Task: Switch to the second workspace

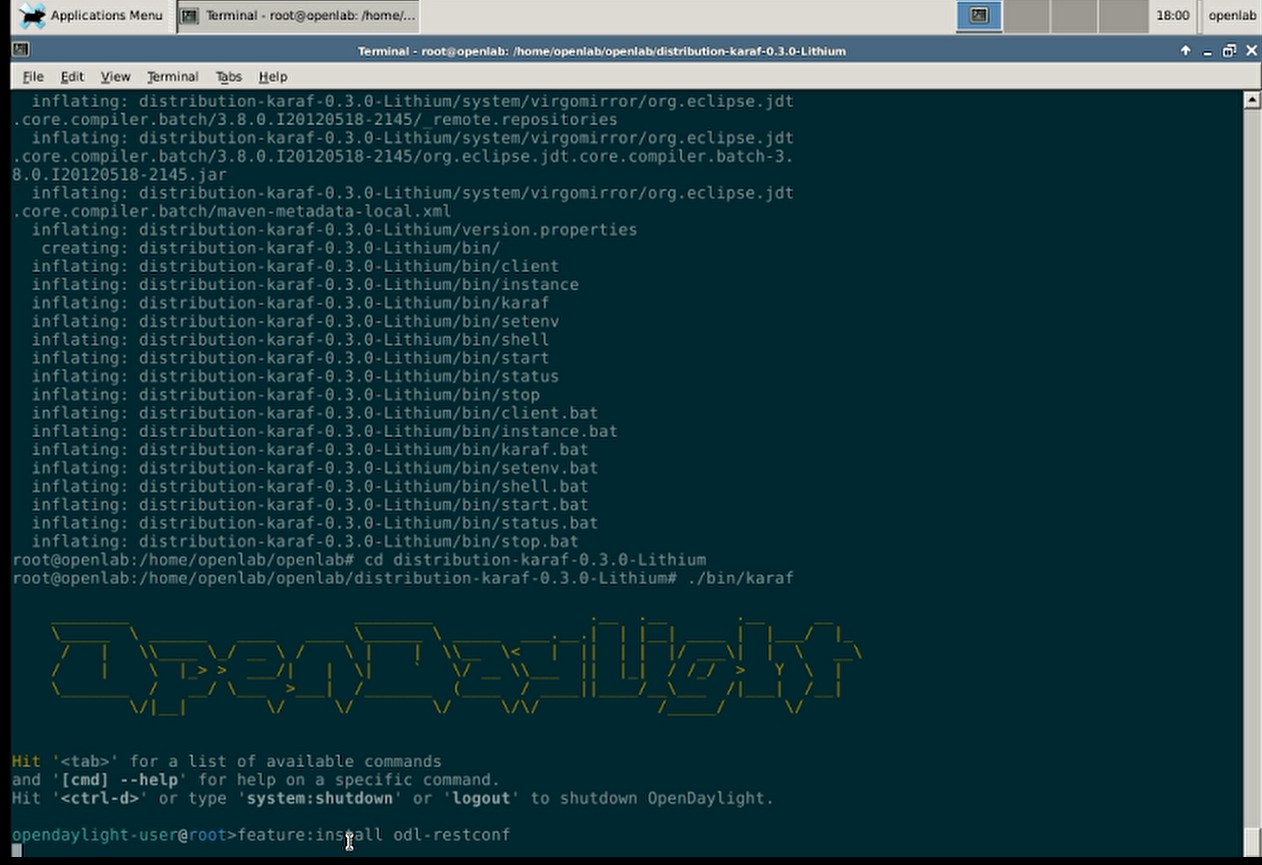Action: tap(1027, 16)
